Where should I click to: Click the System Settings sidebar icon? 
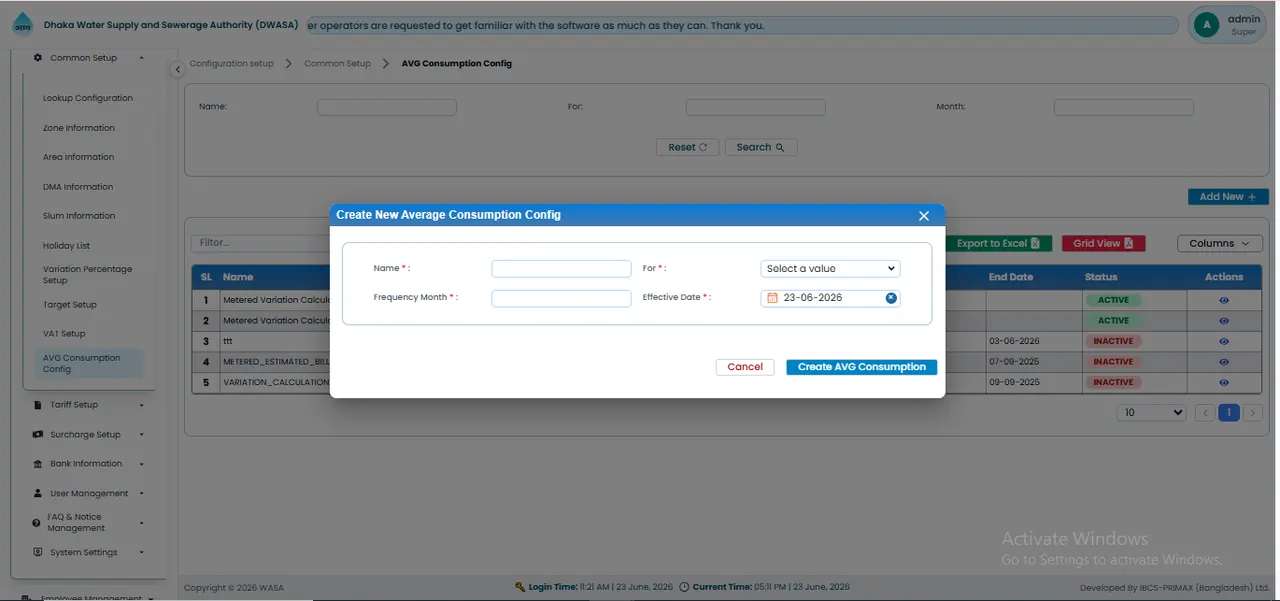pyautogui.click(x=38, y=552)
